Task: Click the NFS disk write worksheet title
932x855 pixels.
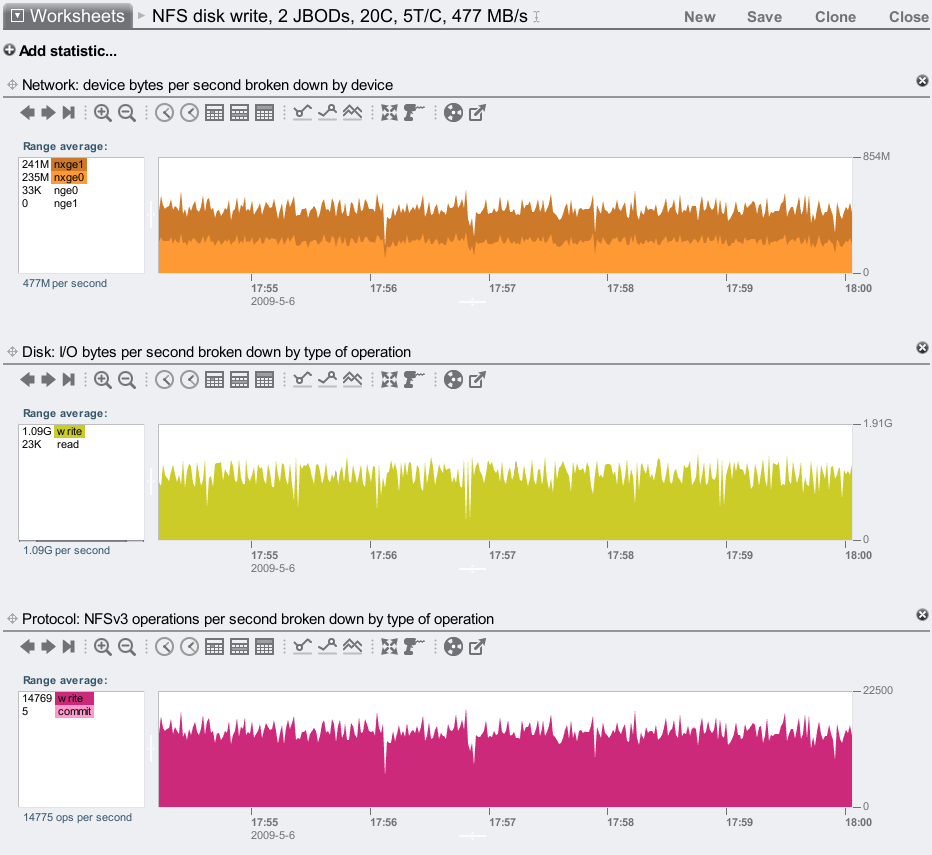Action: tap(340, 16)
